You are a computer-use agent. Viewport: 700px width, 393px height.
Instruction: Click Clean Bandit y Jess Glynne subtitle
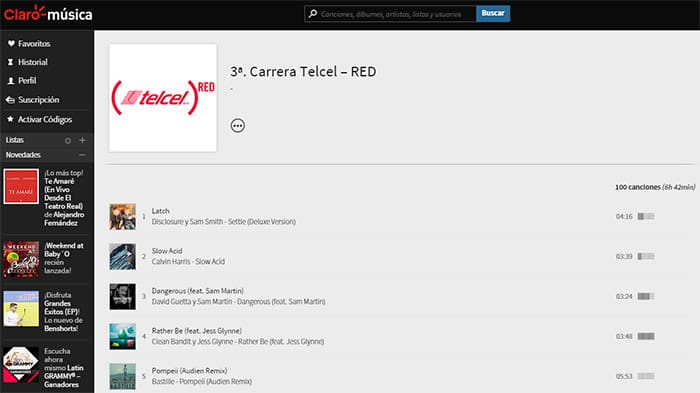point(238,342)
